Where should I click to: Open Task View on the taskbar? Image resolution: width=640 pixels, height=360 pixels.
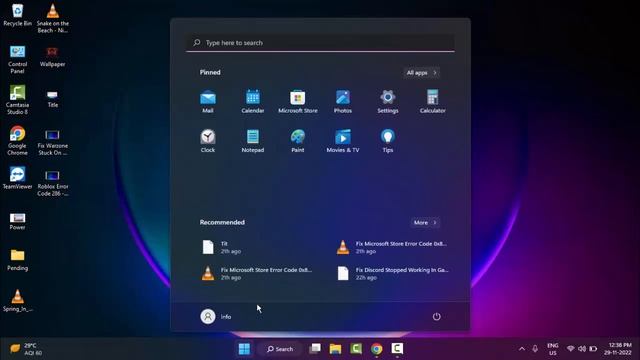point(315,349)
